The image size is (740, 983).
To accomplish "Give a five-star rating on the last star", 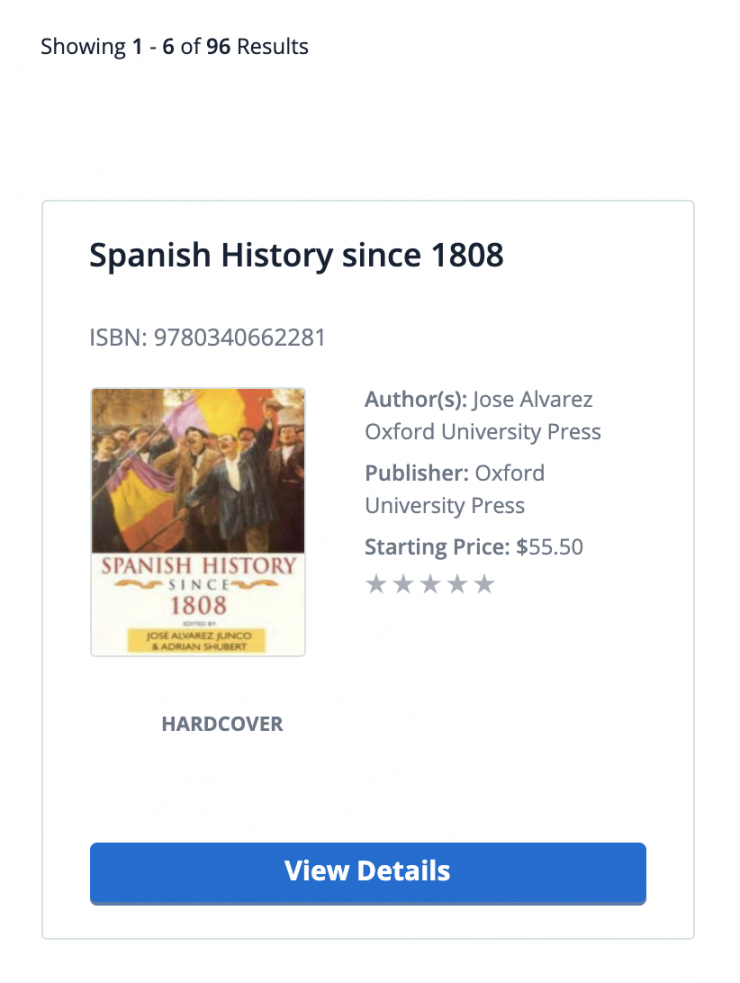I will pos(484,584).
